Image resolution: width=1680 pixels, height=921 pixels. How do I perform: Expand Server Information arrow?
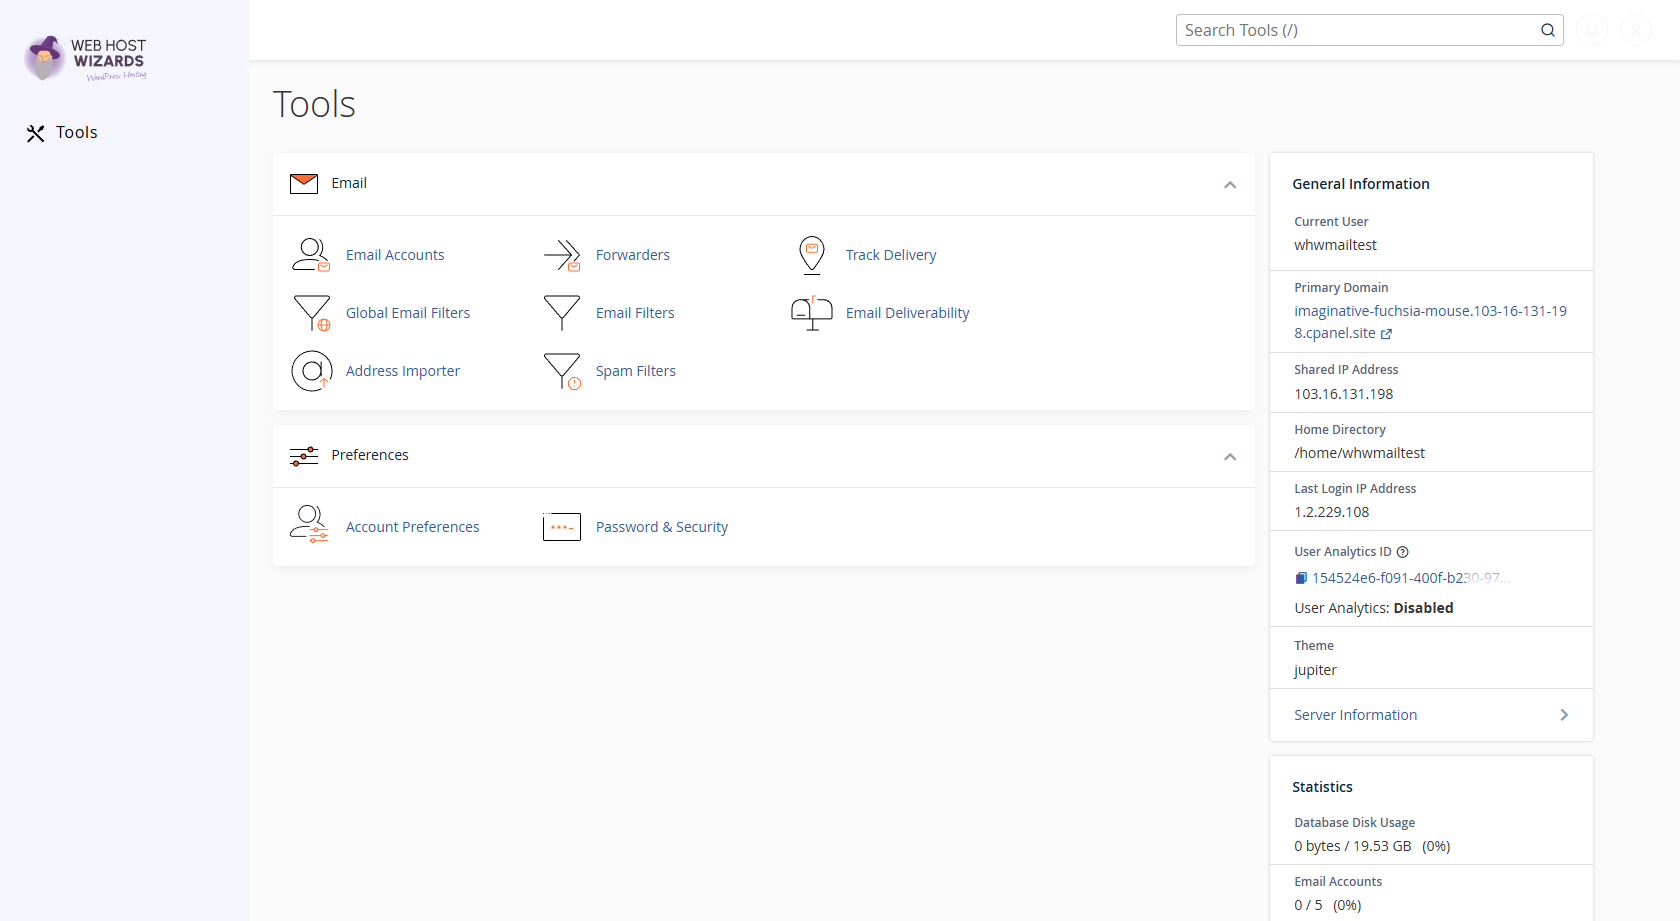[x=1564, y=715]
